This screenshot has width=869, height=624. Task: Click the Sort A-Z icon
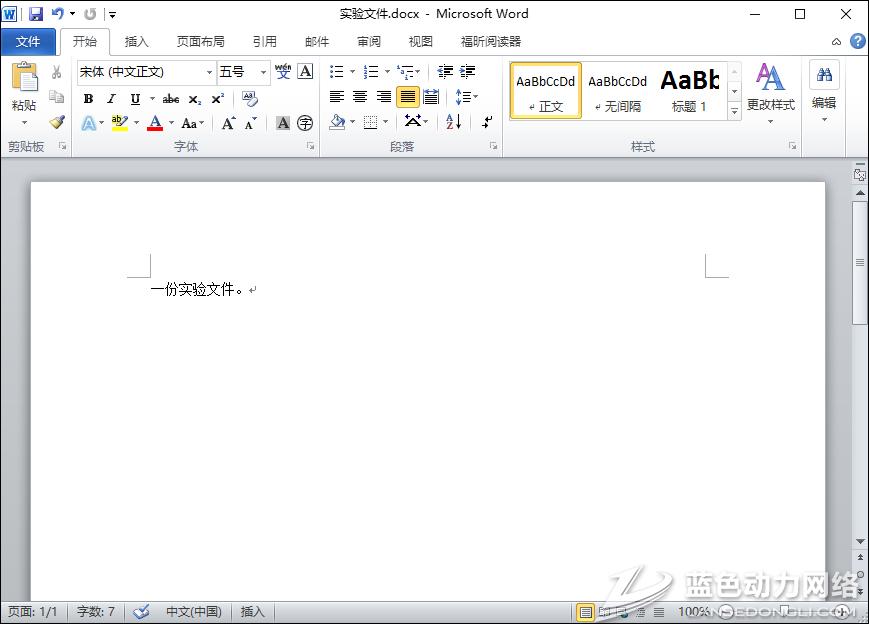coord(453,122)
